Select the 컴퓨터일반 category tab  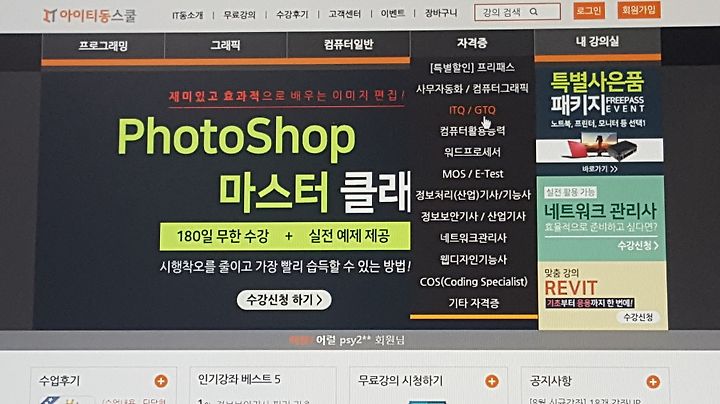pos(349,45)
